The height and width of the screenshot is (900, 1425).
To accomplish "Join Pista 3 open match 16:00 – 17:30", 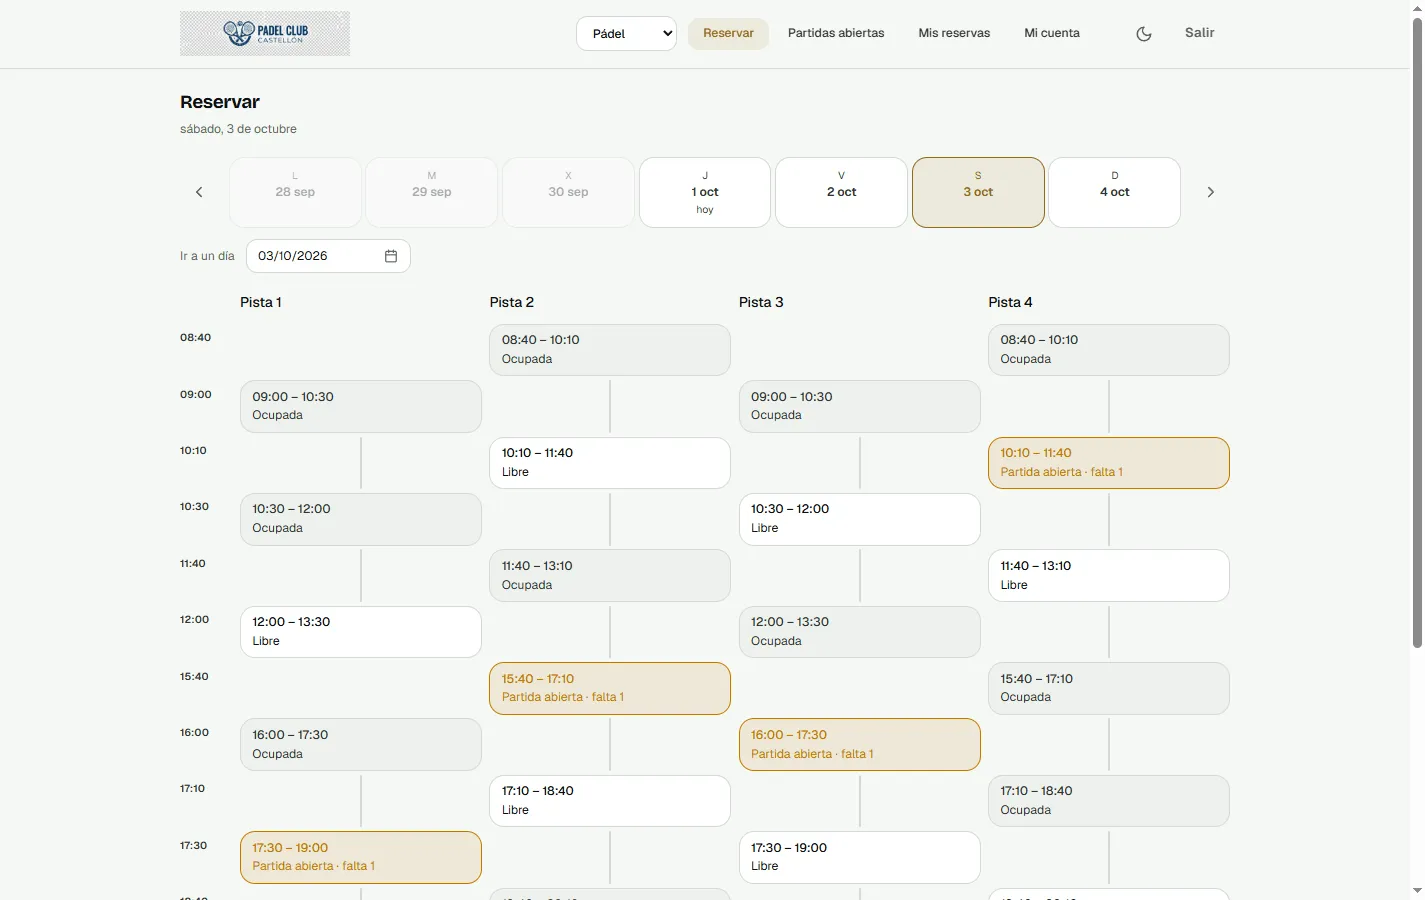I will pyautogui.click(x=860, y=745).
